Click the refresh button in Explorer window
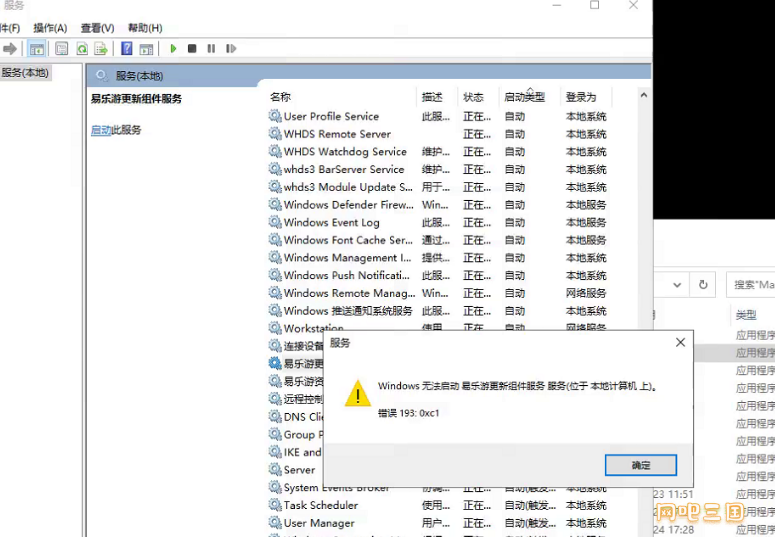 click(703, 285)
